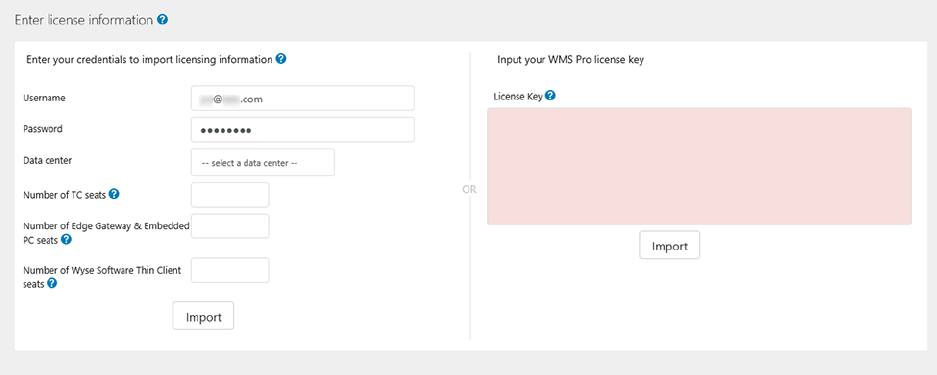This screenshot has width=937, height=375.
Task: Click the Data center label text
Action: 48,161
